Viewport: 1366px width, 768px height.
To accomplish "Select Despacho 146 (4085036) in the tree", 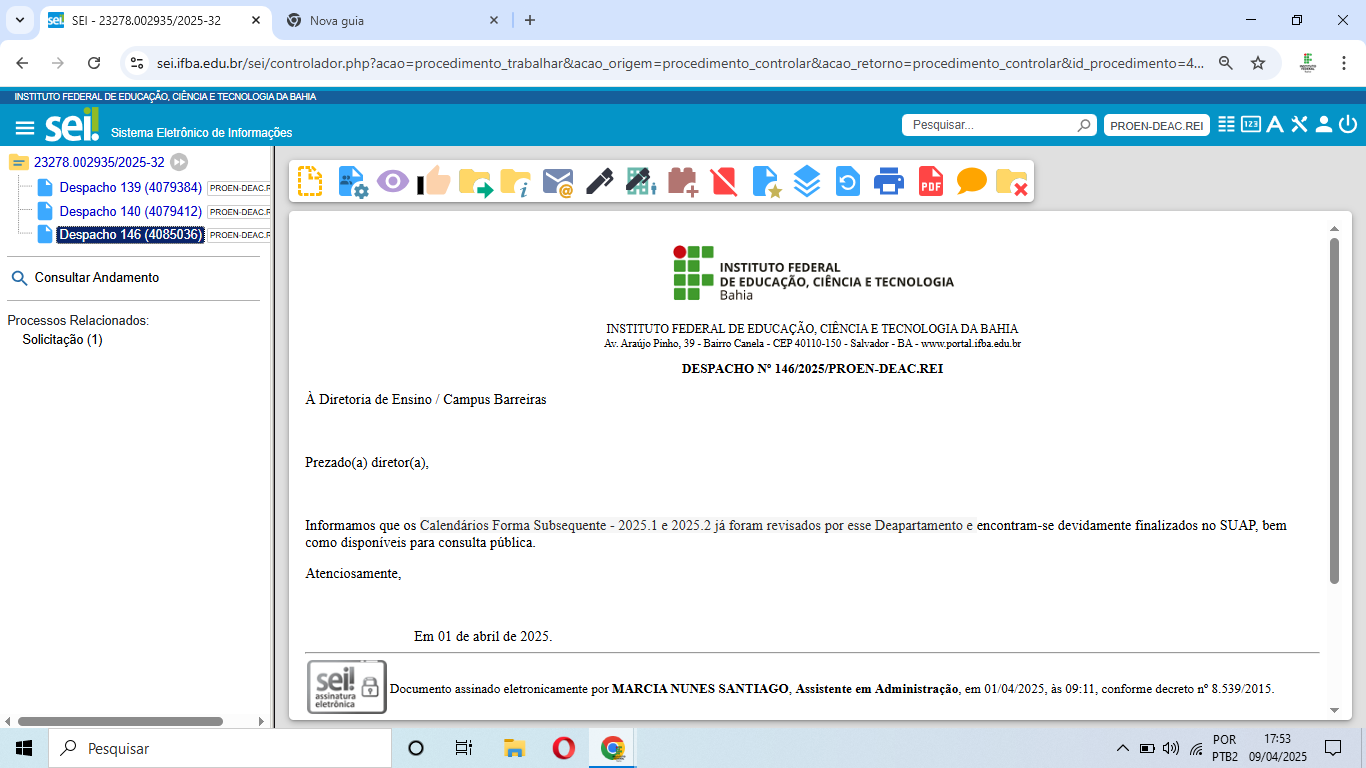I will coord(131,235).
